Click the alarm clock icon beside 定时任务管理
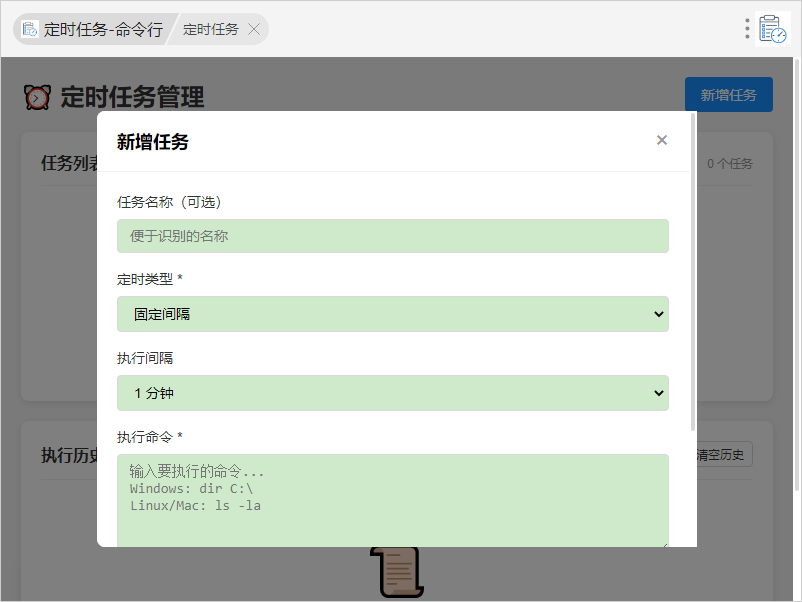 click(37, 97)
